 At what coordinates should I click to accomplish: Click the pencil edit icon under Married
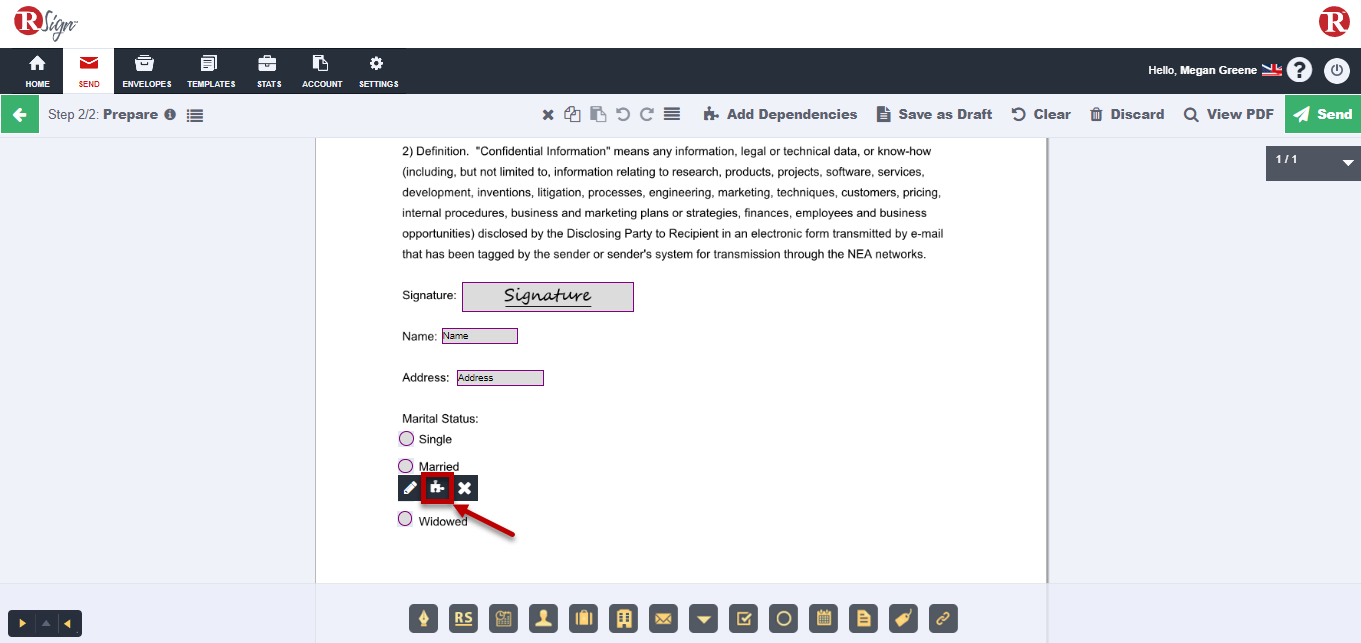410,488
